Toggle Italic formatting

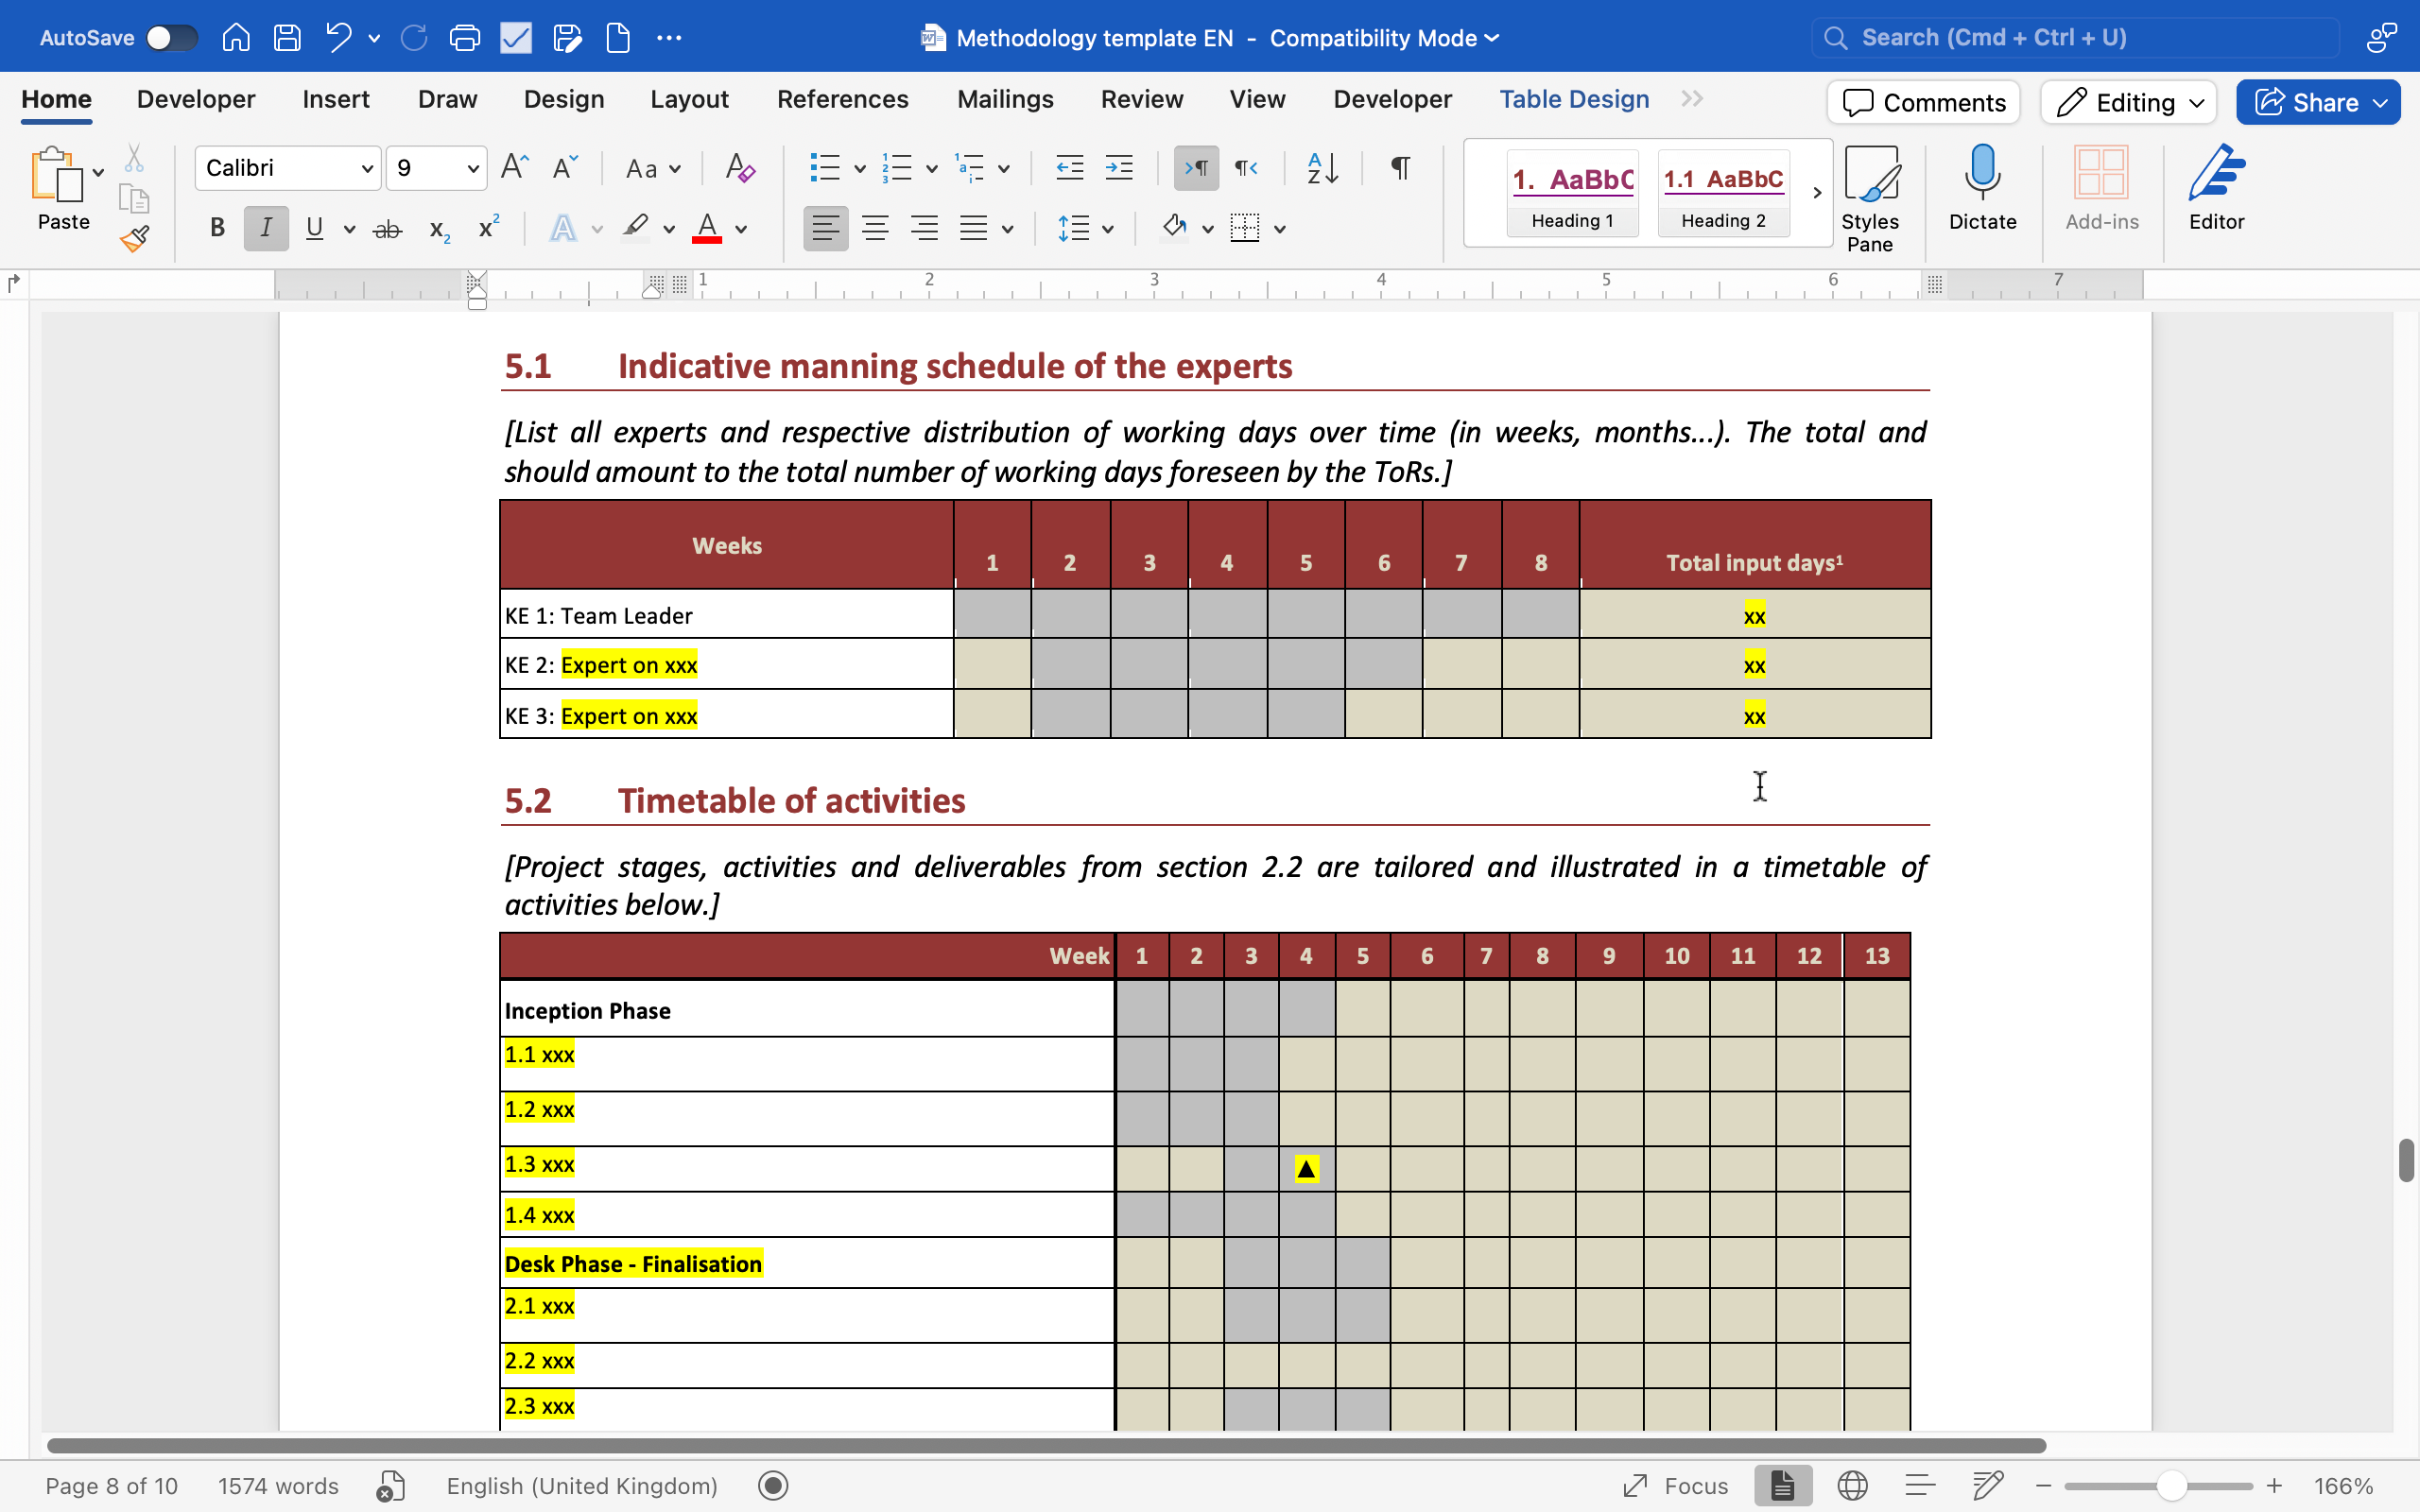click(265, 228)
